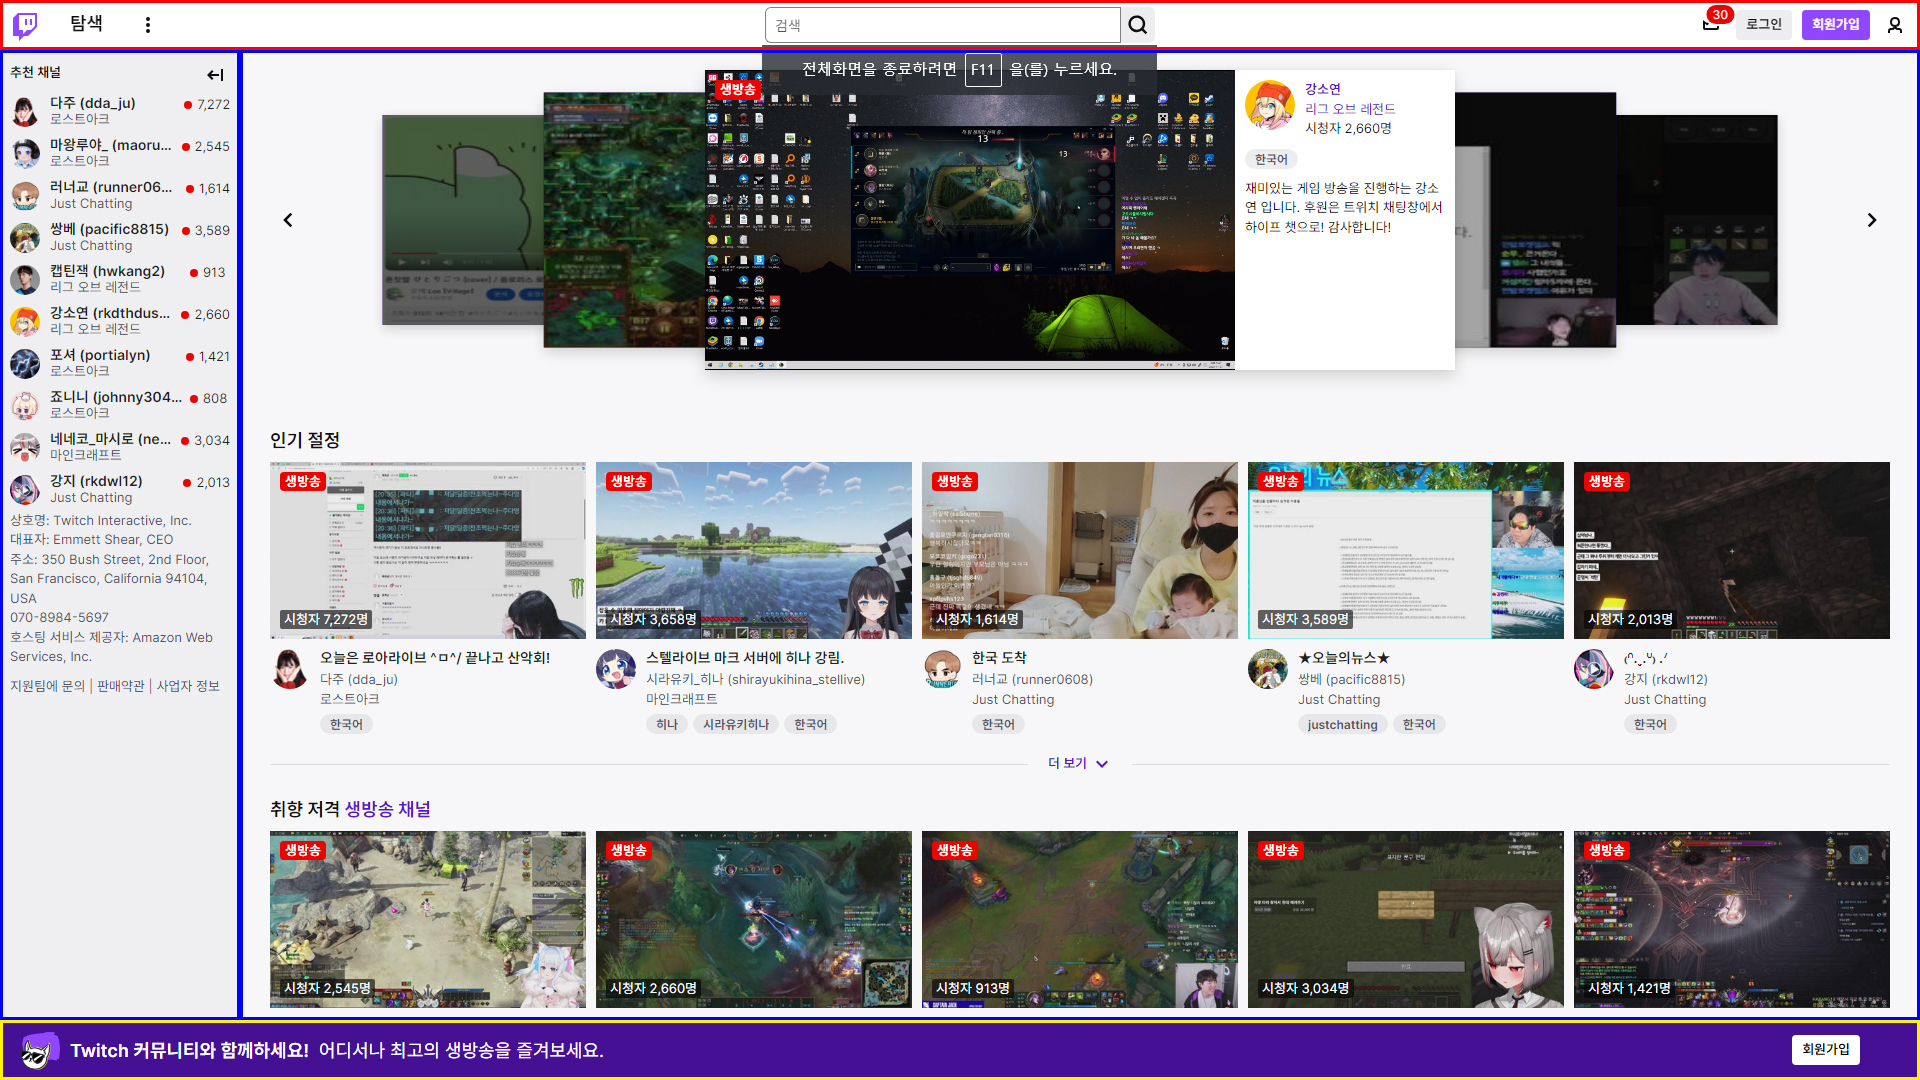The image size is (1920, 1080).
Task: Click the 히나 tag
Action: [667, 724]
